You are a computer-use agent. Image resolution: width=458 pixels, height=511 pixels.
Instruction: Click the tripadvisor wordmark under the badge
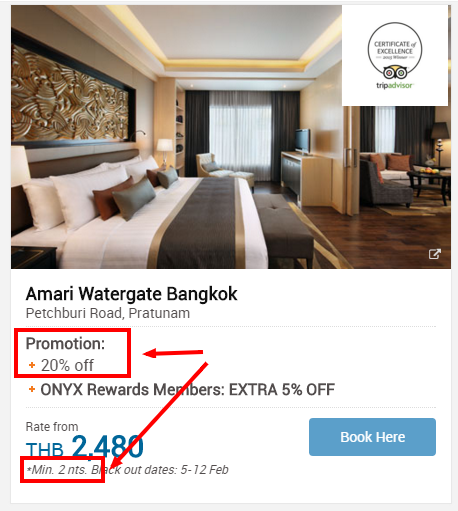pos(395,85)
